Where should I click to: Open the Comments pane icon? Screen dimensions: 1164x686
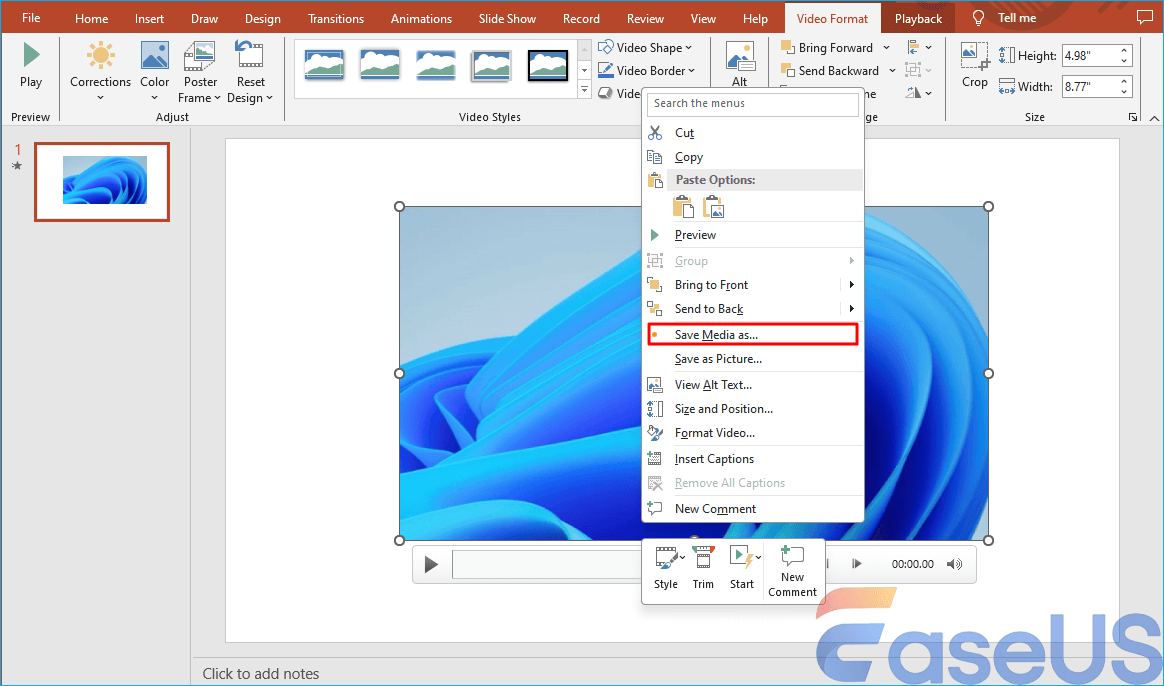tap(1145, 17)
